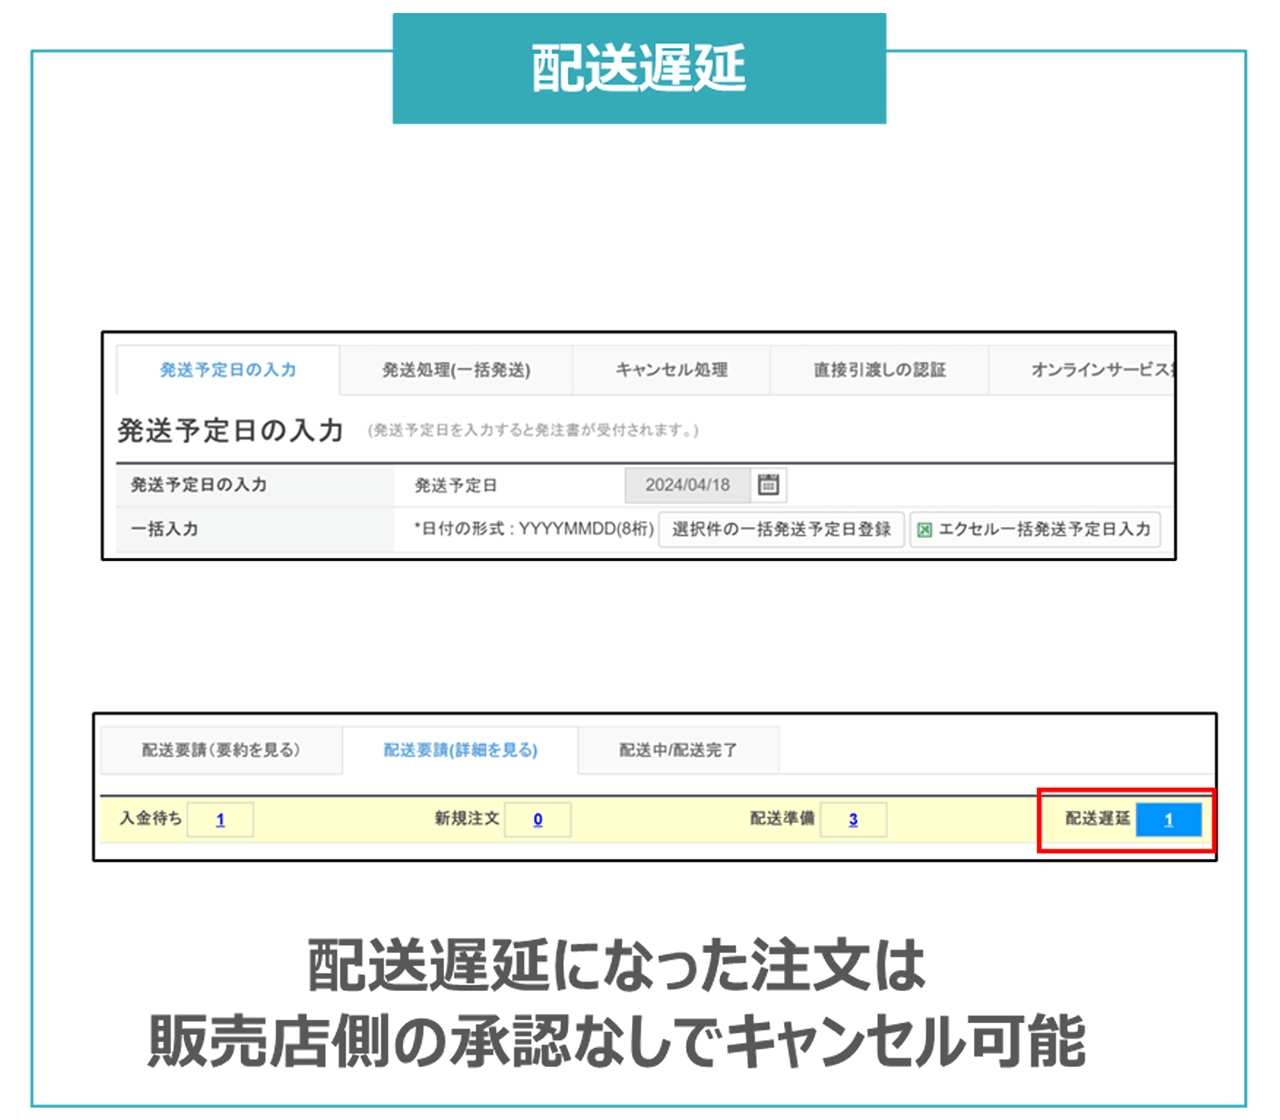The height and width of the screenshot is (1120, 1280).
Task: Select the 発送予定日の入力 tab
Action: [x=228, y=369]
